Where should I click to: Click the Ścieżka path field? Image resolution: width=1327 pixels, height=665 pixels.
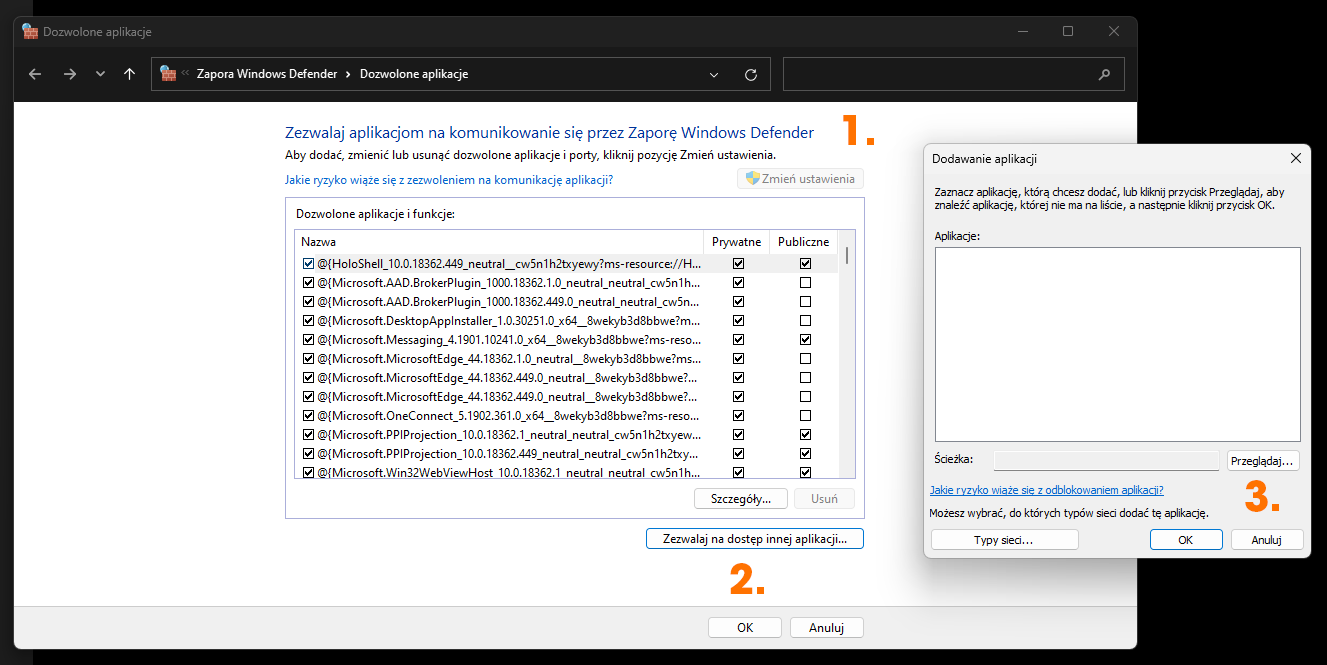1106,460
